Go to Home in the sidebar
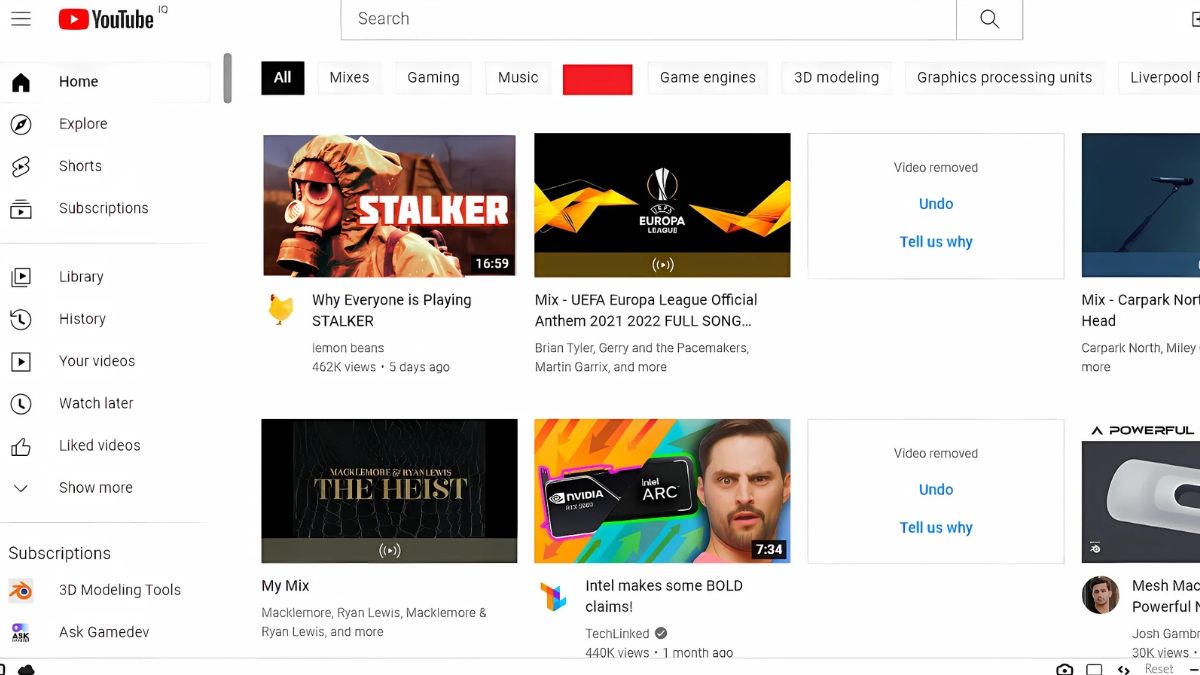1200x675 pixels. (105, 82)
